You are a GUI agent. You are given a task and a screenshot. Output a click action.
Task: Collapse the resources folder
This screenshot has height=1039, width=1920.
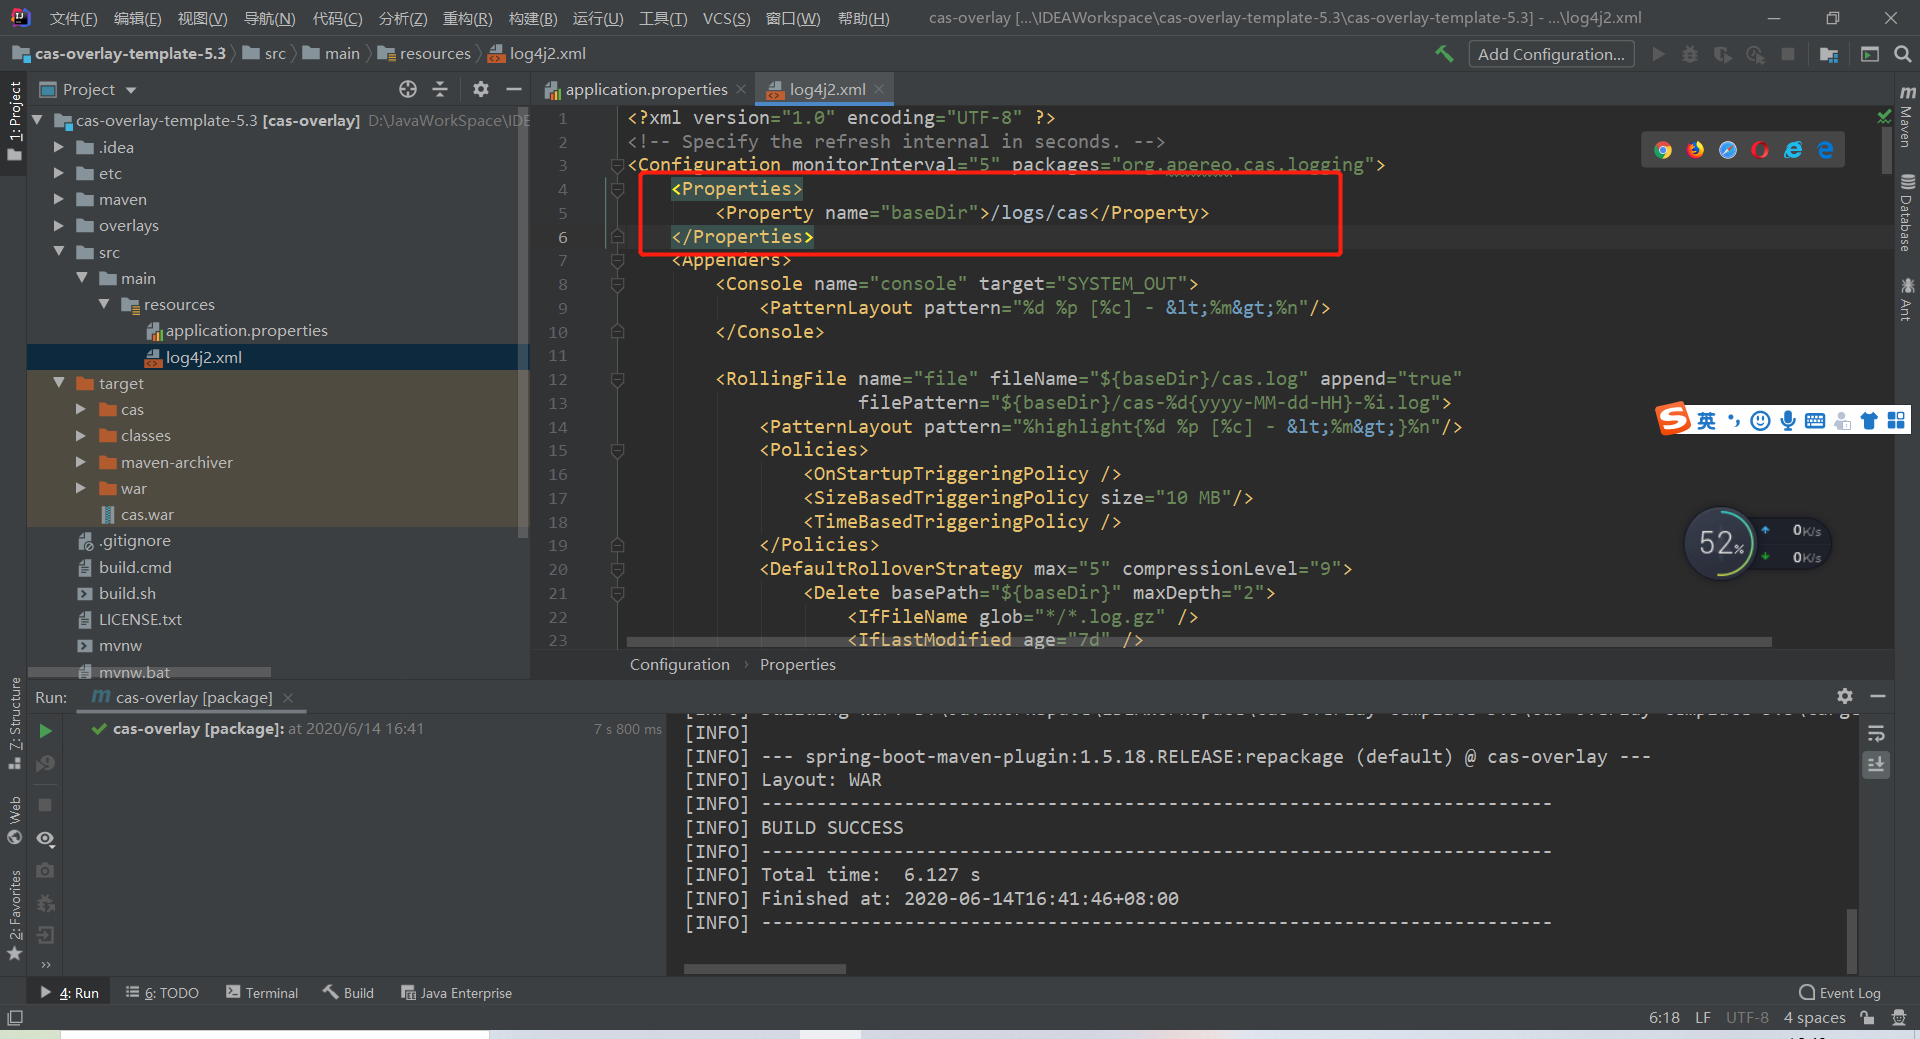(x=104, y=304)
